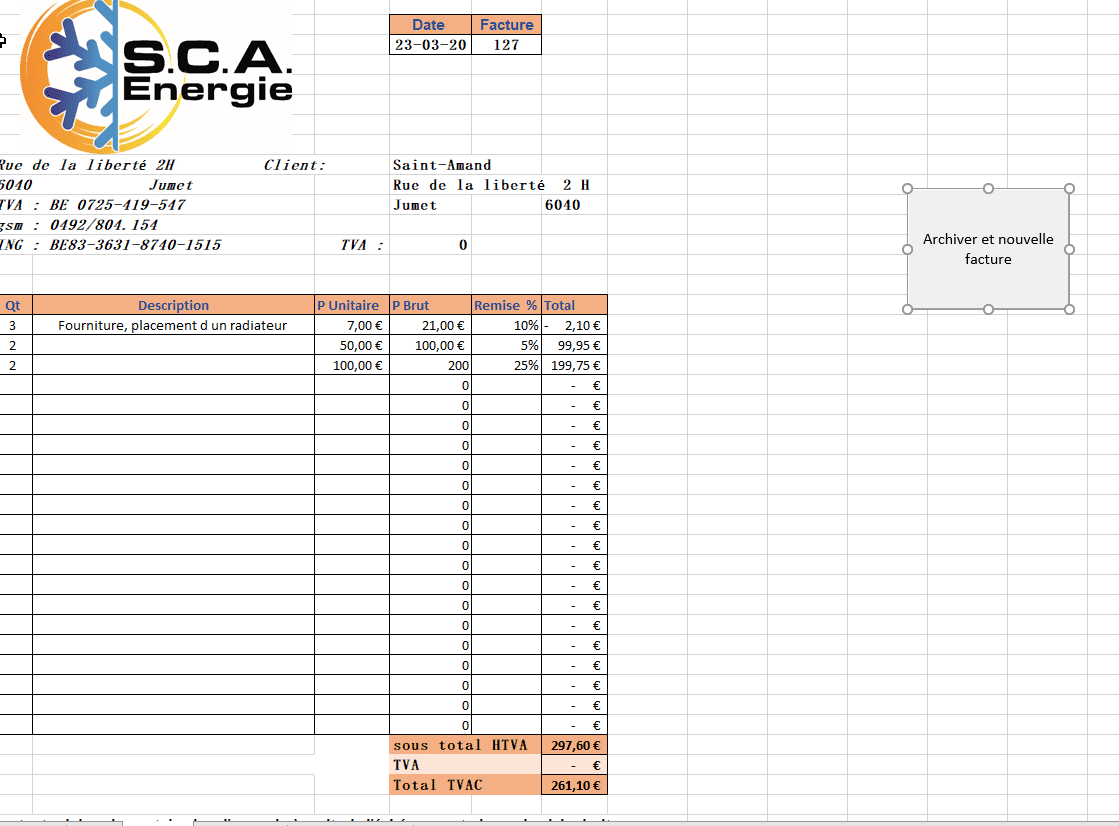The width and height of the screenshot is (1119, 826).
Task: Select the unit price cell 50,00 €
Action: (352, 345)
